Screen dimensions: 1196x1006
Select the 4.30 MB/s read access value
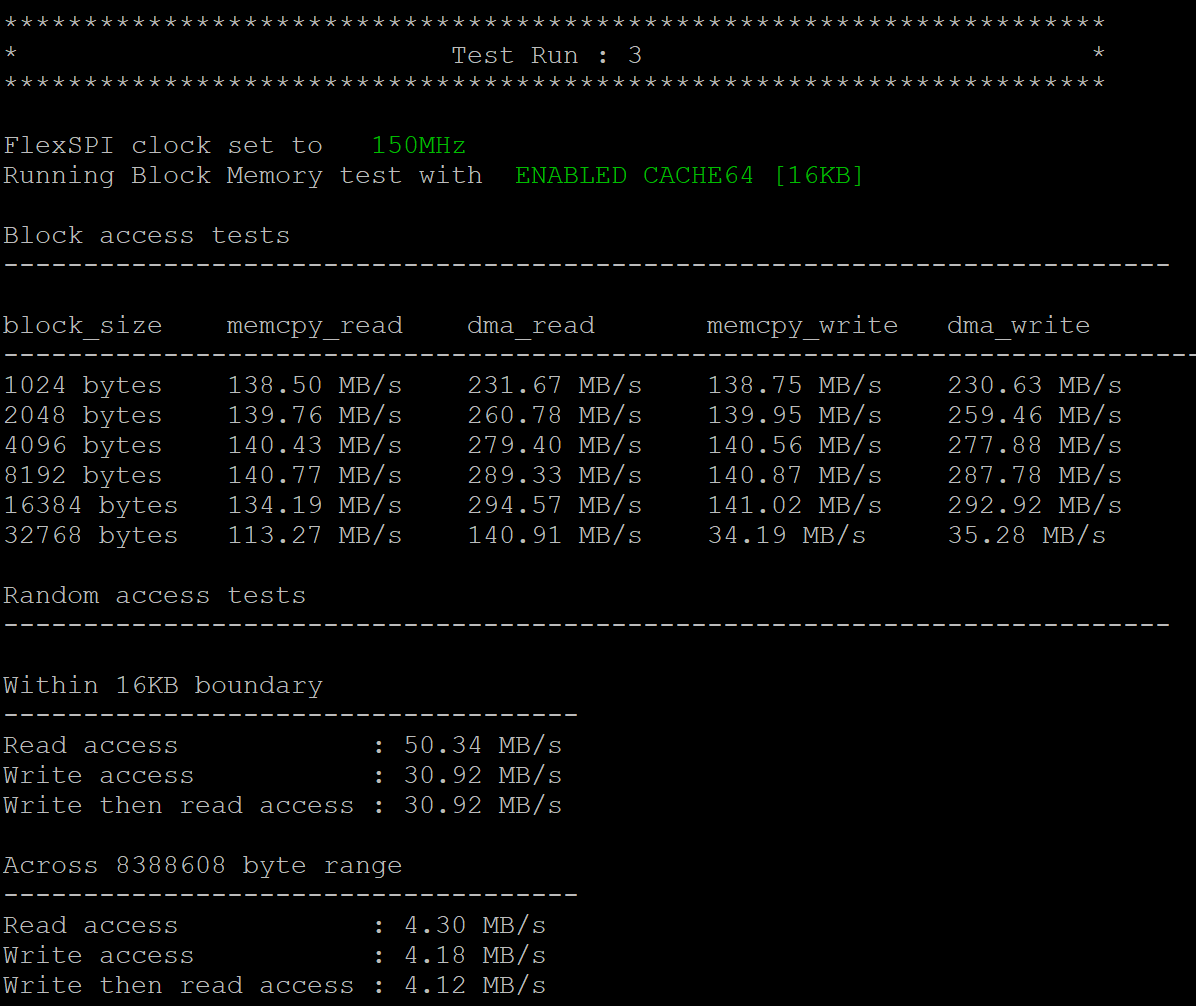474,926
